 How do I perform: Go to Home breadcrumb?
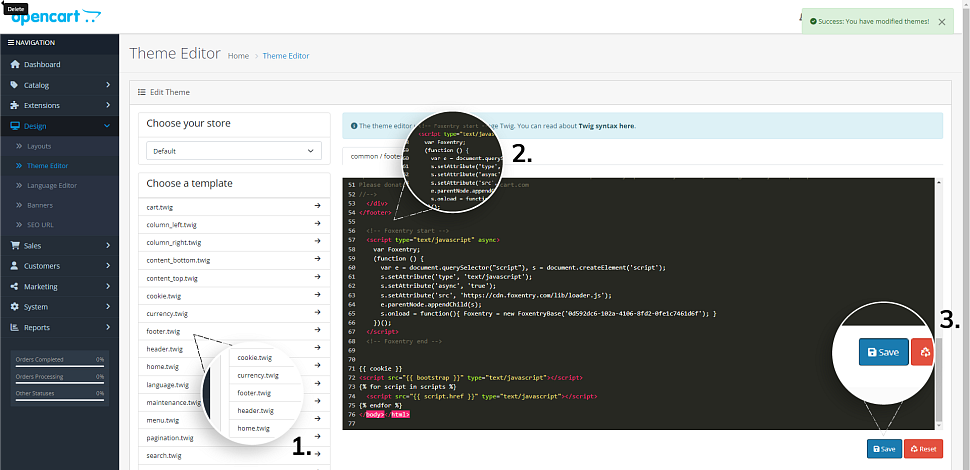point(238,56)
